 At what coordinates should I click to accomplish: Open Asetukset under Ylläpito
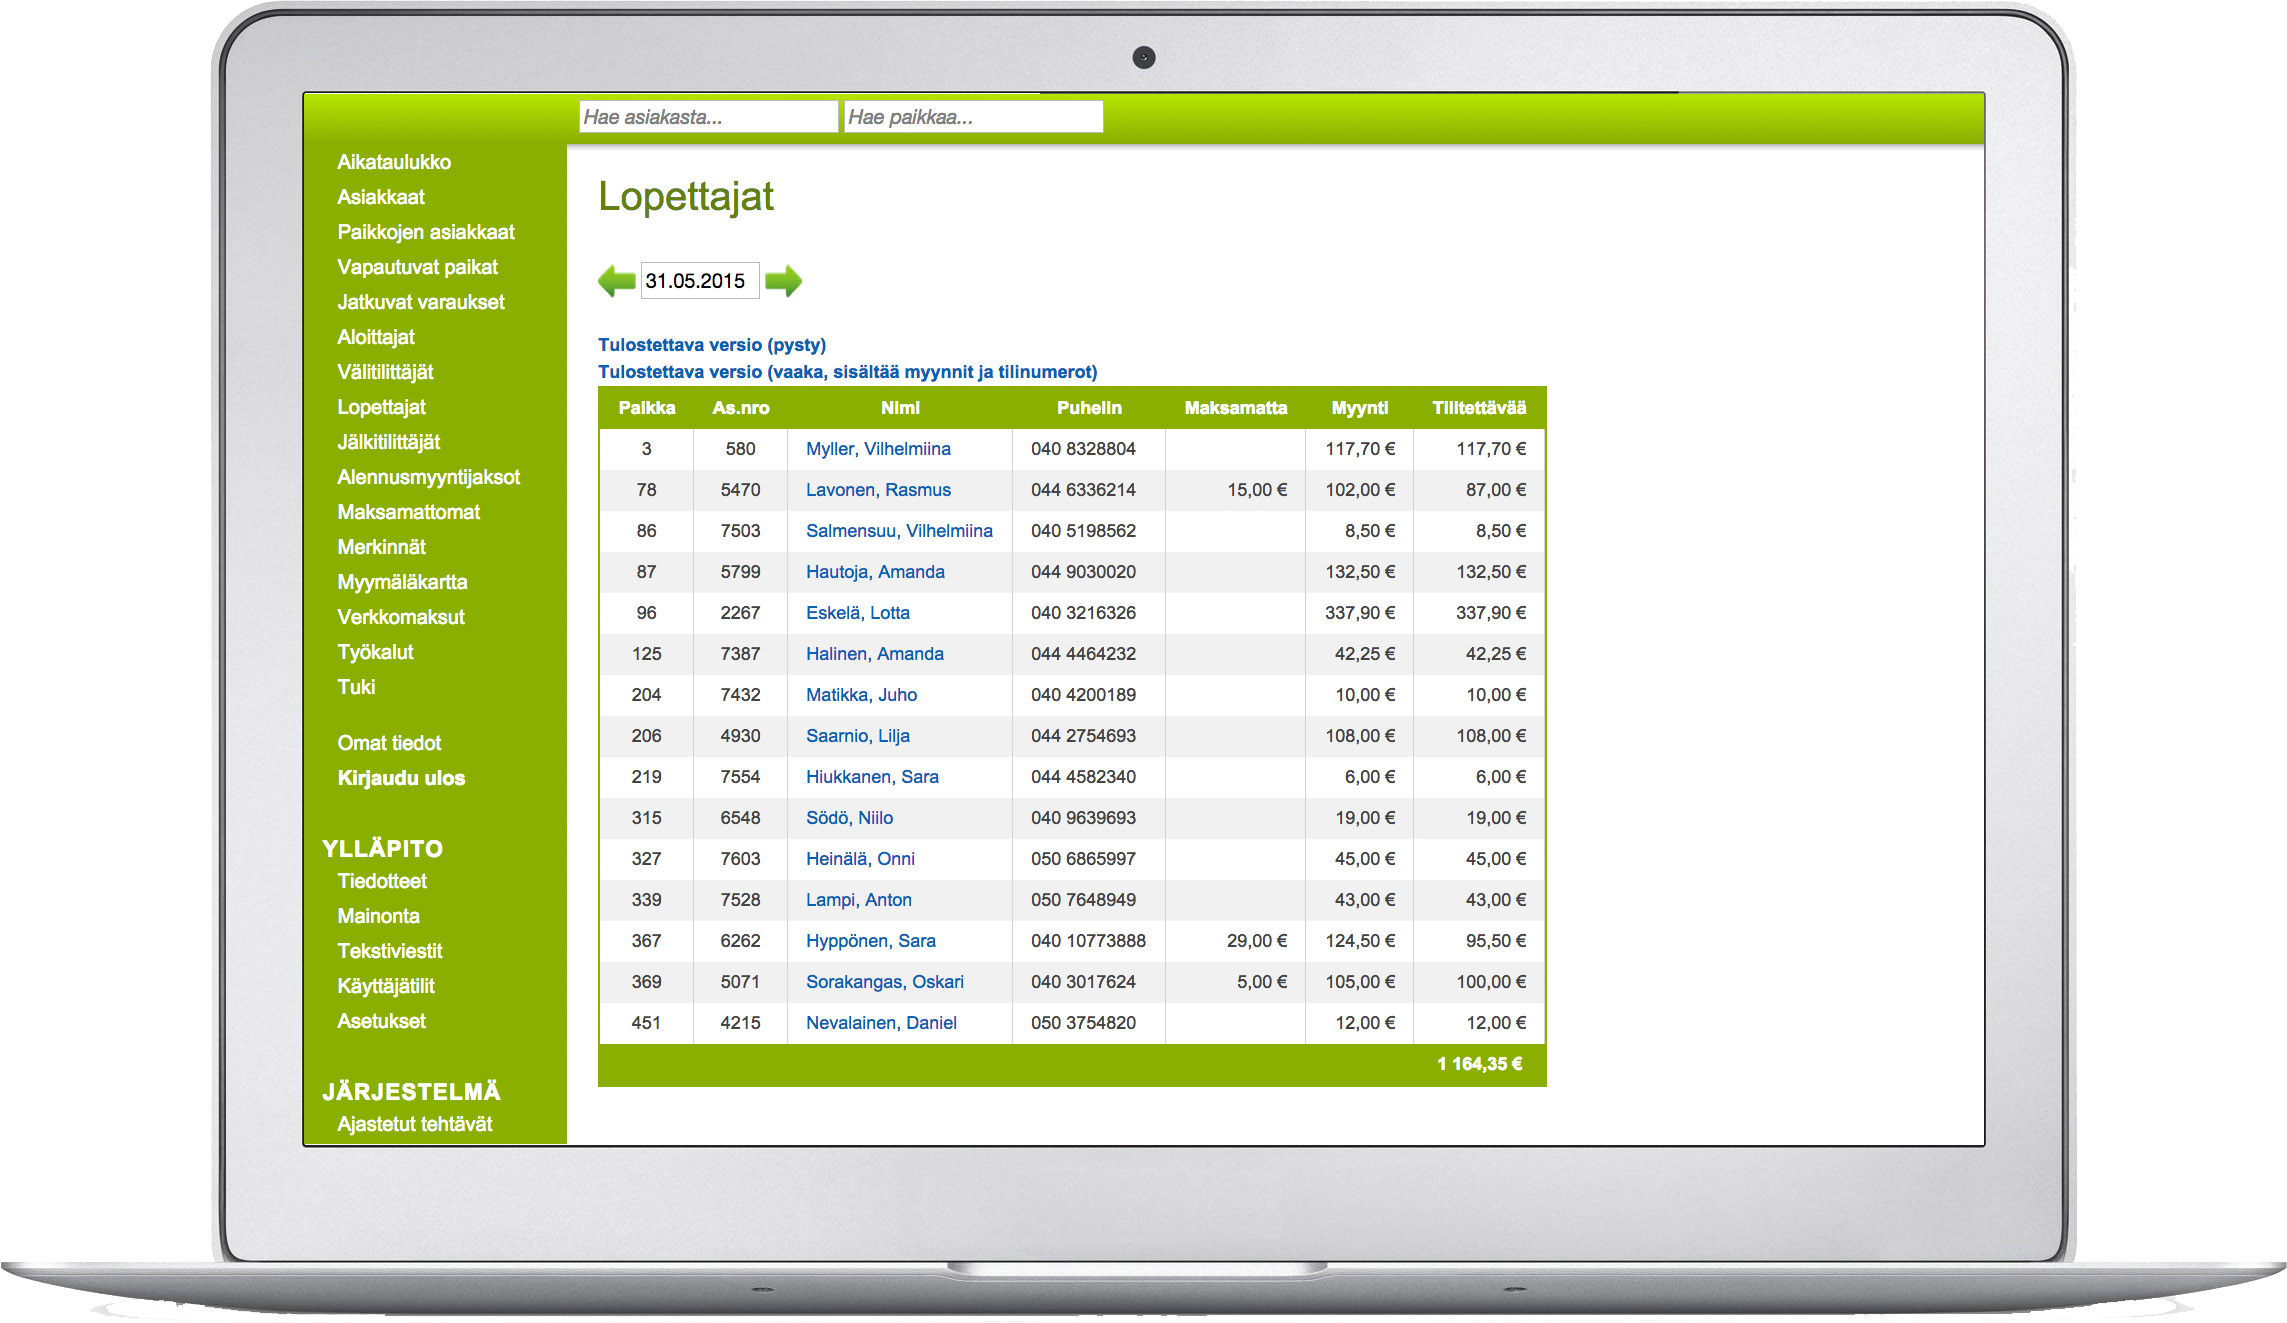tap(381, 1021)
